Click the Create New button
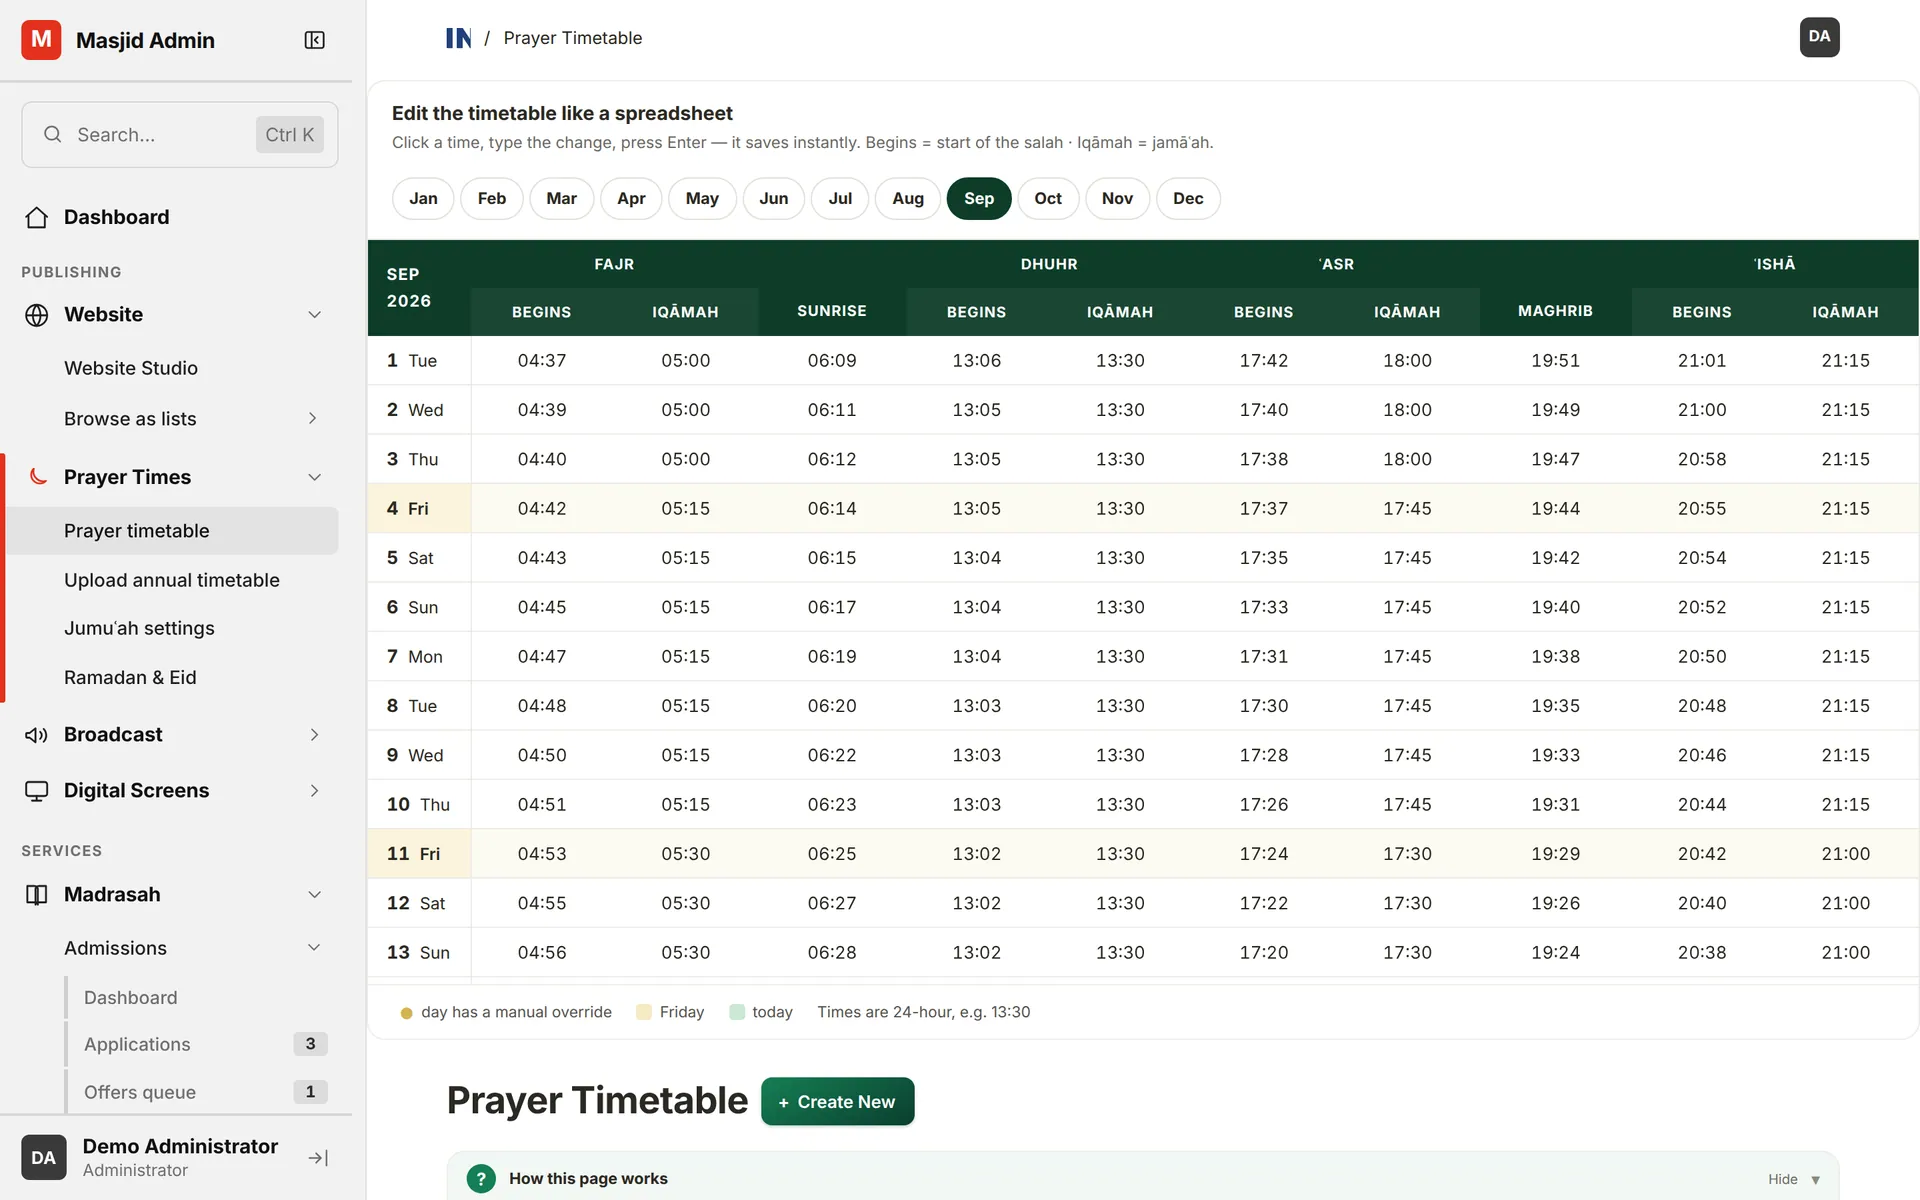Screen dimensions: 1920x1200 click(x=837, y=1101)
